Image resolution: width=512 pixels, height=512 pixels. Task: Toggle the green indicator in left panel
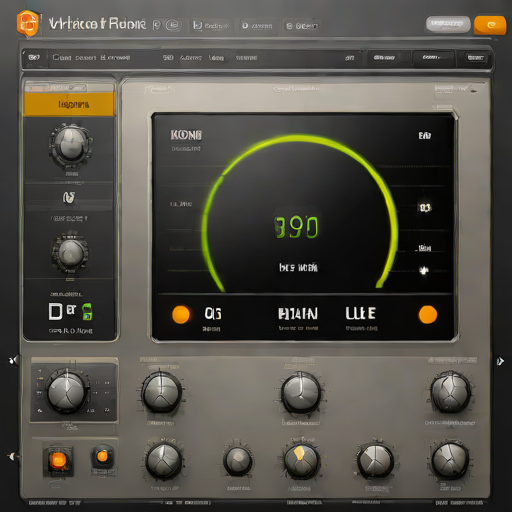point(87,312)
